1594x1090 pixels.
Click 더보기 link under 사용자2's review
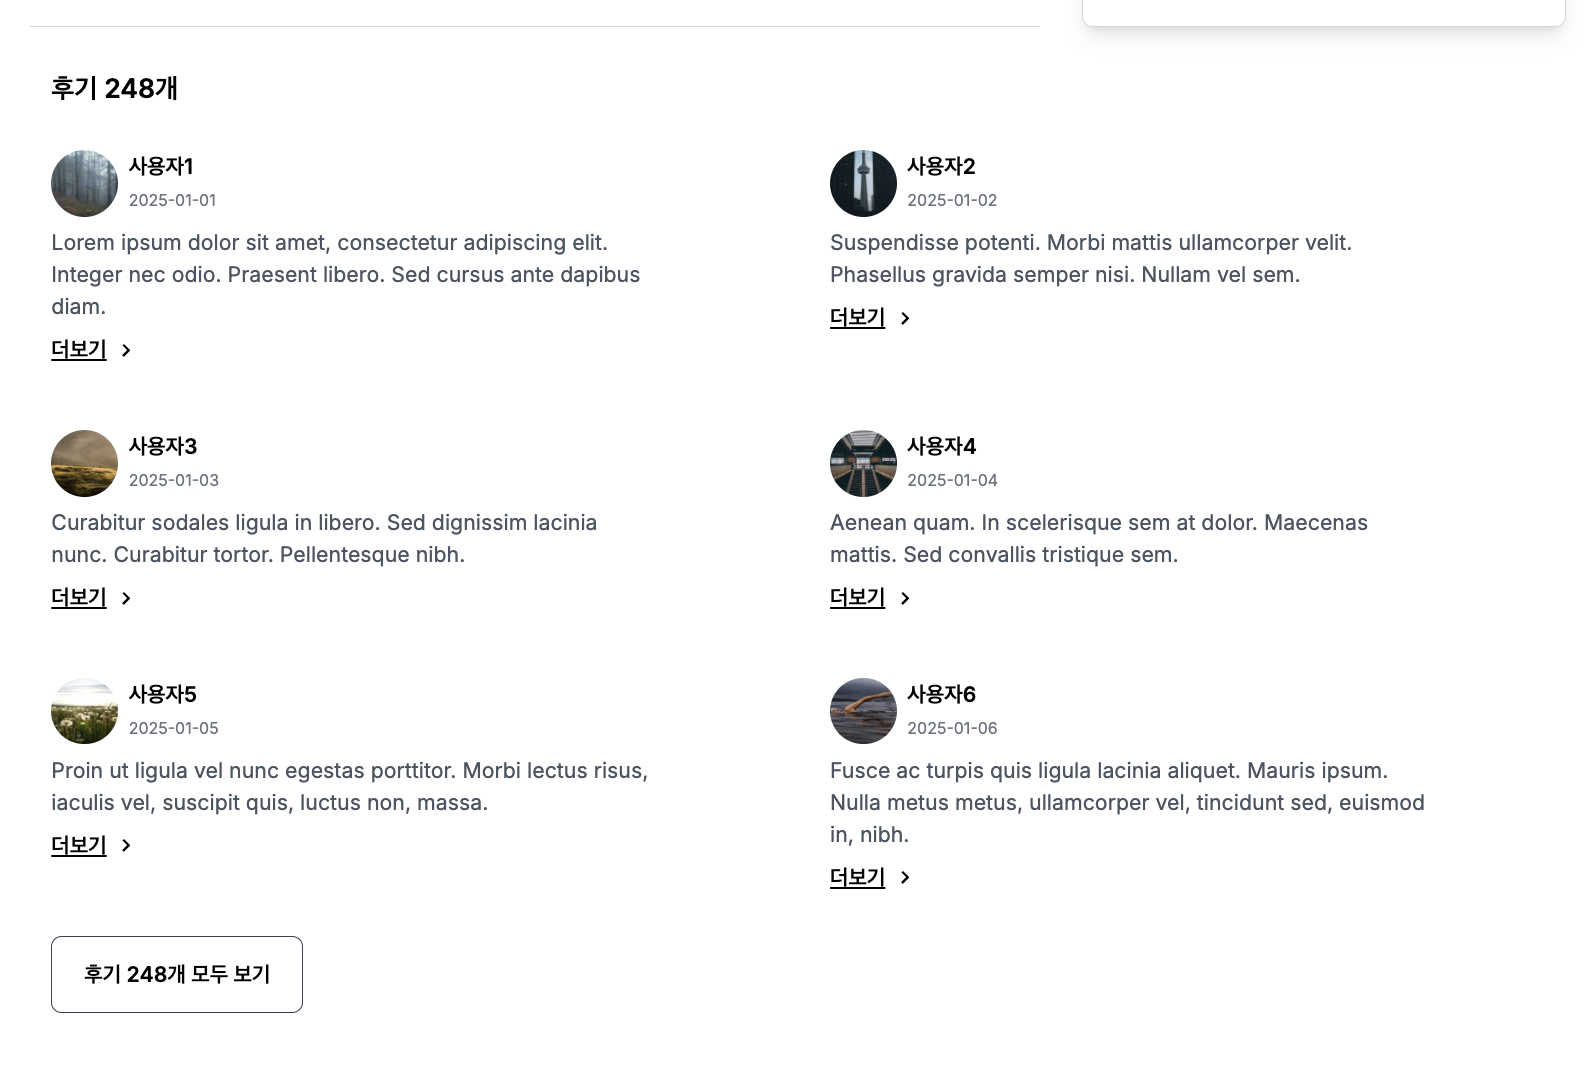[857, 318]
